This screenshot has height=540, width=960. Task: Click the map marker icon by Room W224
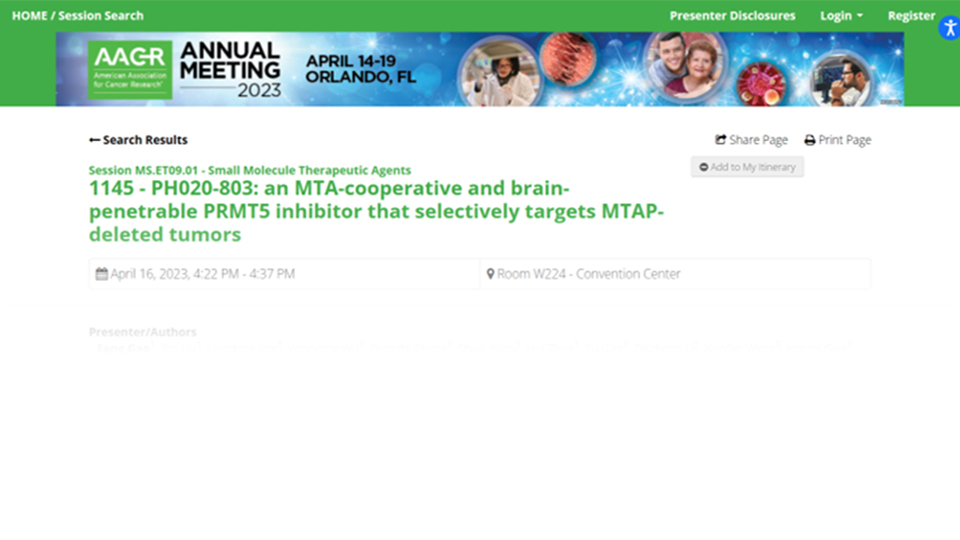[491, 274]
